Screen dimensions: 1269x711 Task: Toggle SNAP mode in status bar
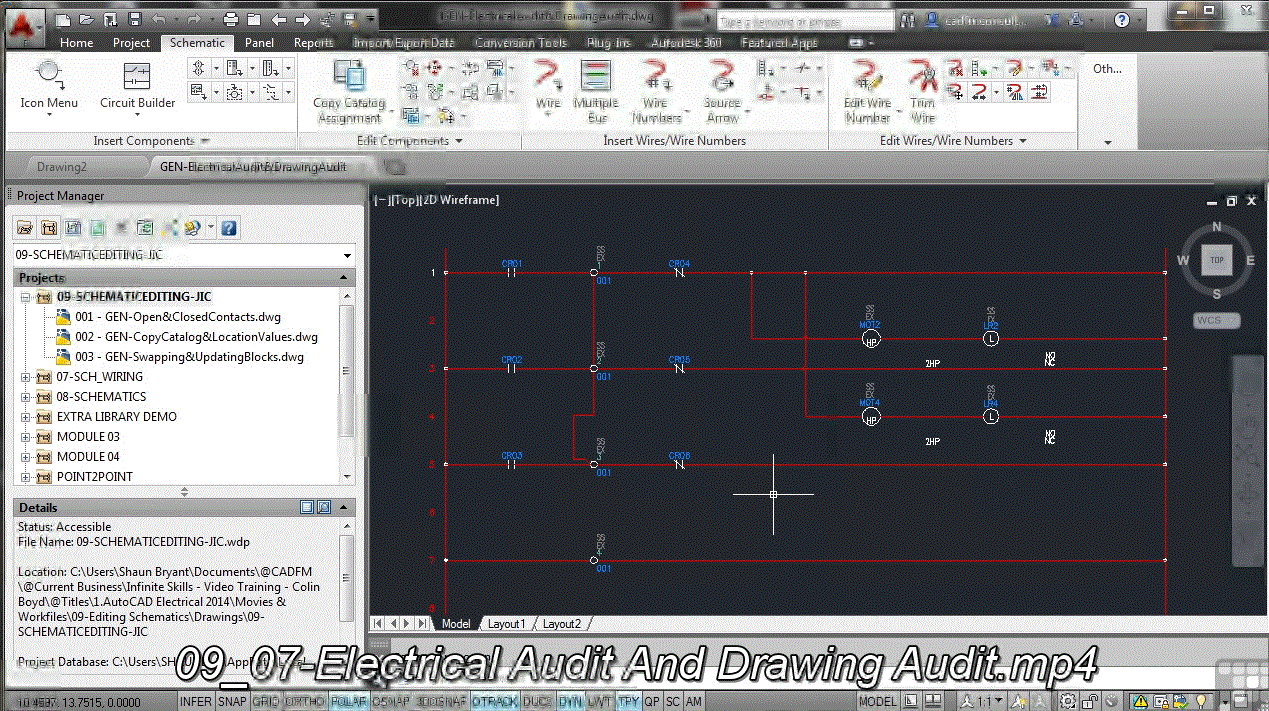(x=232, y=701)
